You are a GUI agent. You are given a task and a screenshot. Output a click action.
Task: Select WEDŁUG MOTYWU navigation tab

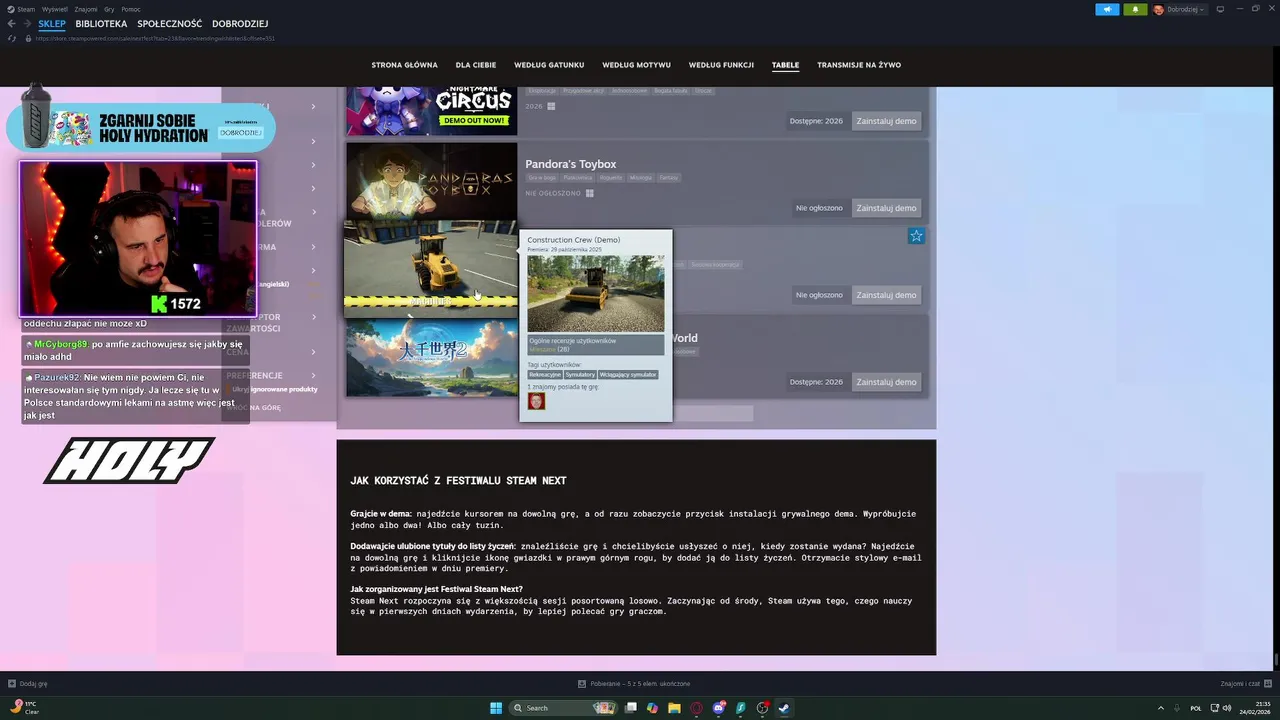click(x=636, y=65)
